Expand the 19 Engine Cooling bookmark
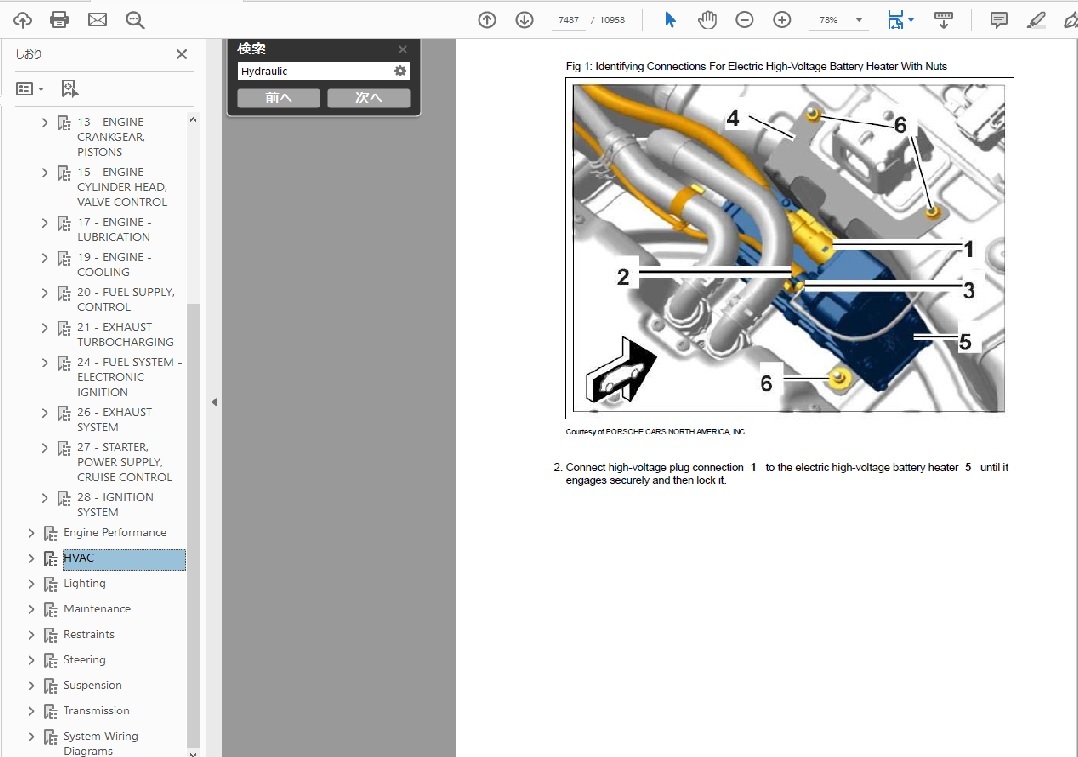This screenshot has height=757, width=1078. point(45,258)
